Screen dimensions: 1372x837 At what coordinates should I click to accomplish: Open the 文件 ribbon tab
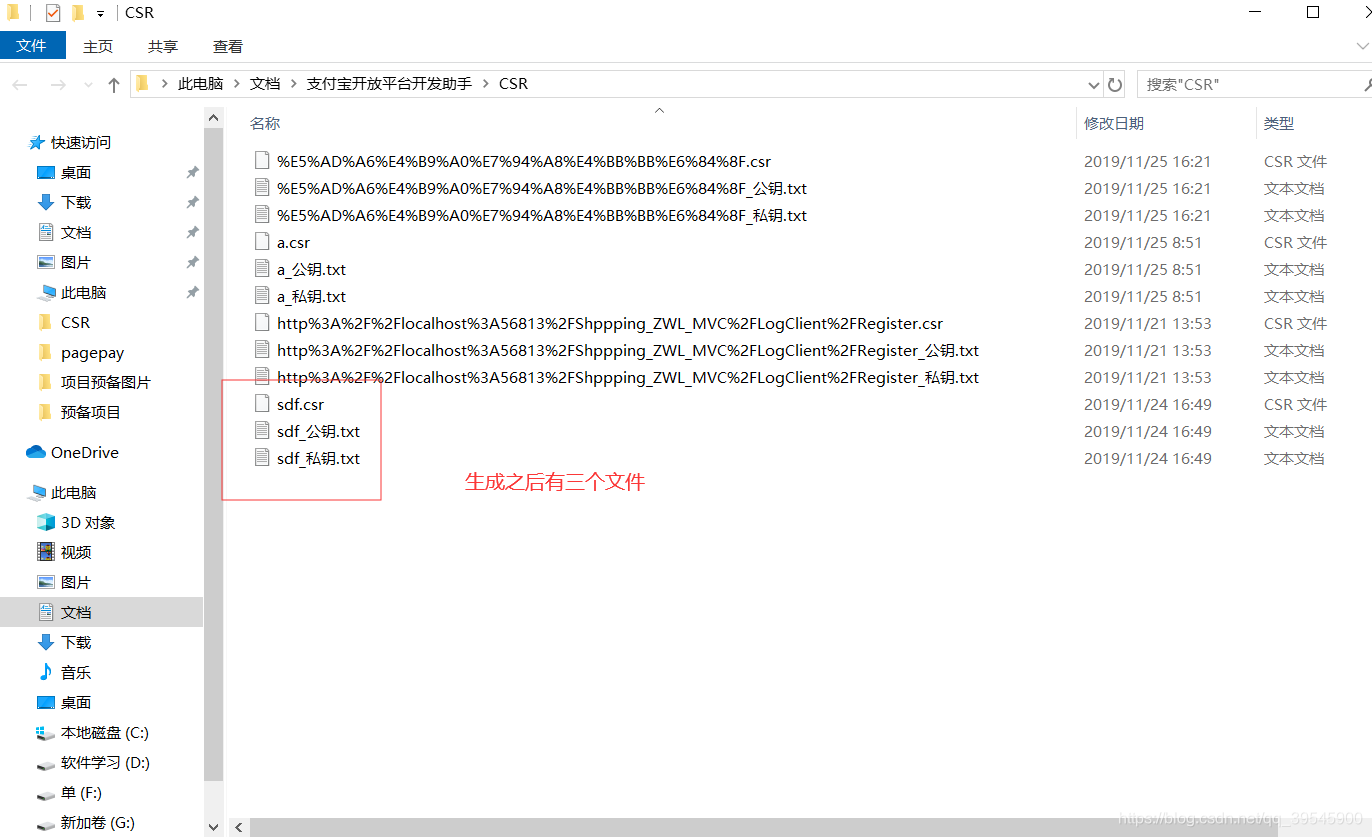32,46
